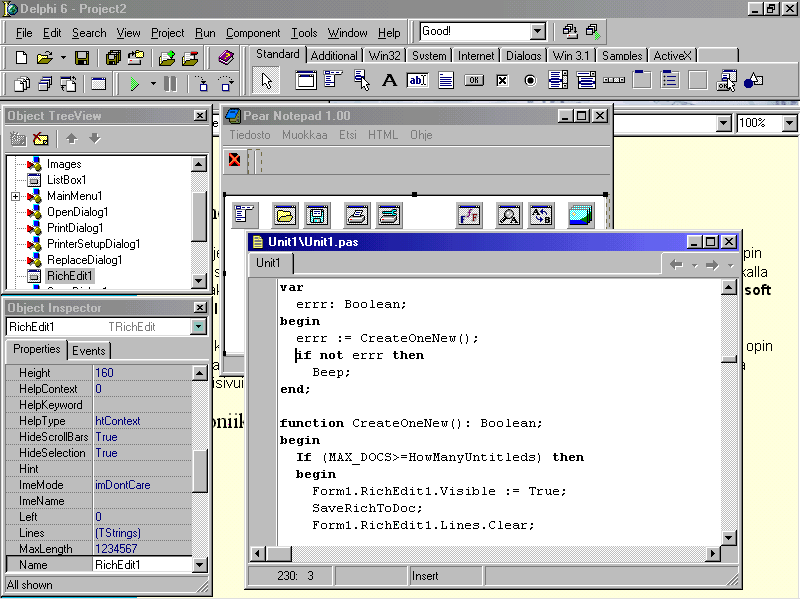Expand the MainMenu1 tree node
The height and width of the screenshot is (600, 800).
pyautogui.click(x=15, y=196)
